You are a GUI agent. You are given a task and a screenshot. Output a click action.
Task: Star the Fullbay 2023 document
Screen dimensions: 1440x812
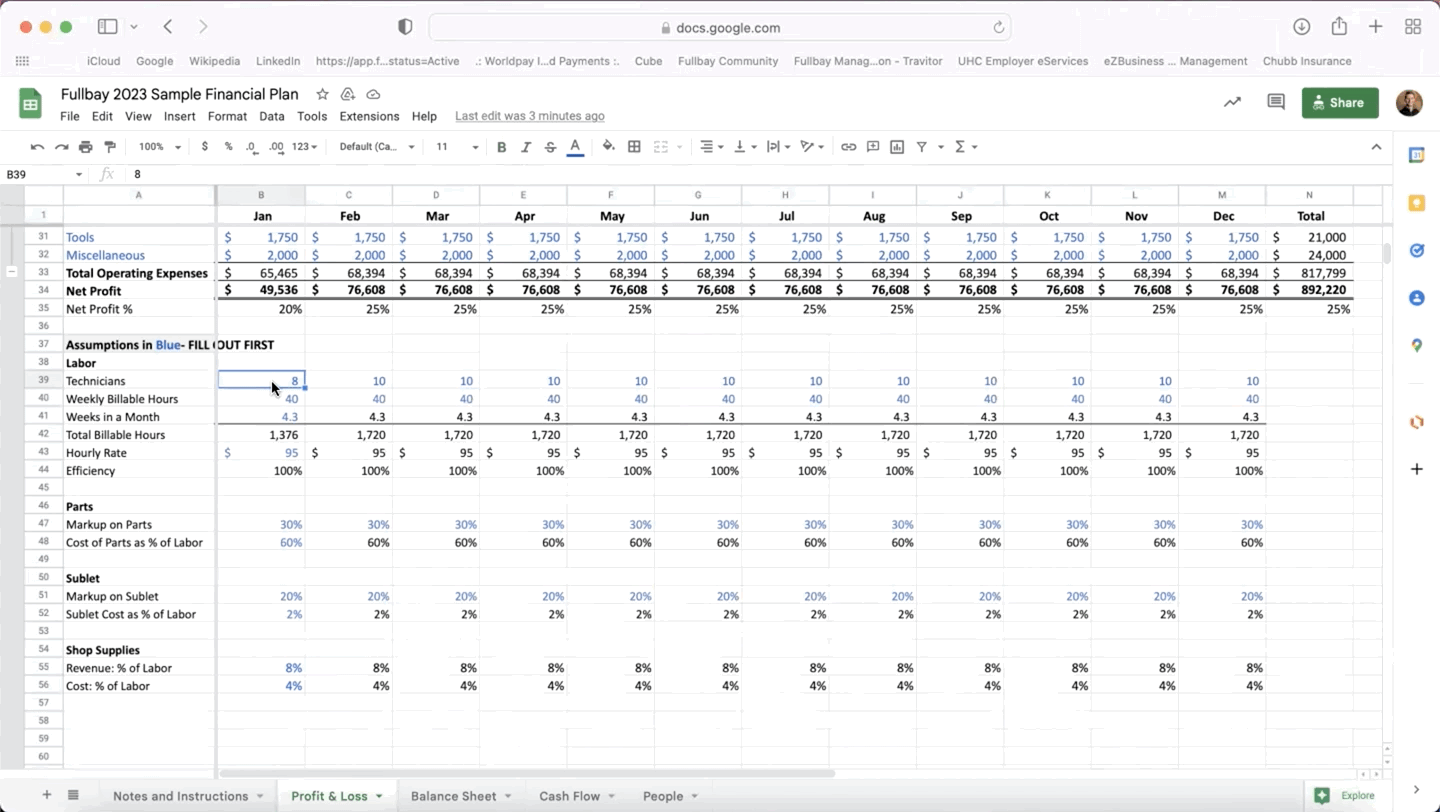point(322,94)
